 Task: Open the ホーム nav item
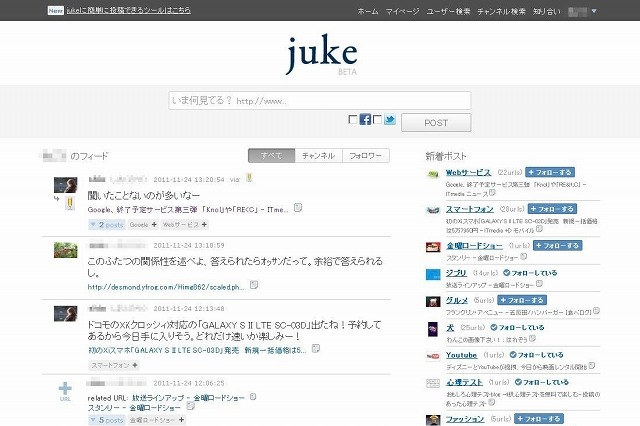(x=368, y=11)
